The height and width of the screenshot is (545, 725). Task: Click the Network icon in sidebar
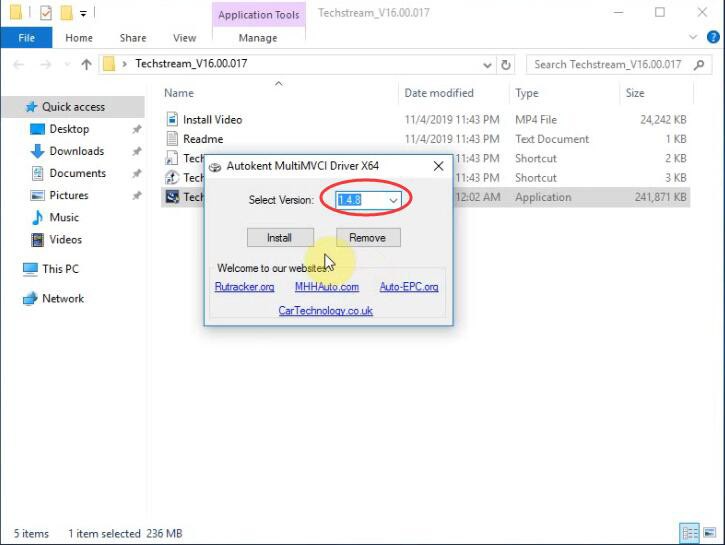[x=30, y=299]
